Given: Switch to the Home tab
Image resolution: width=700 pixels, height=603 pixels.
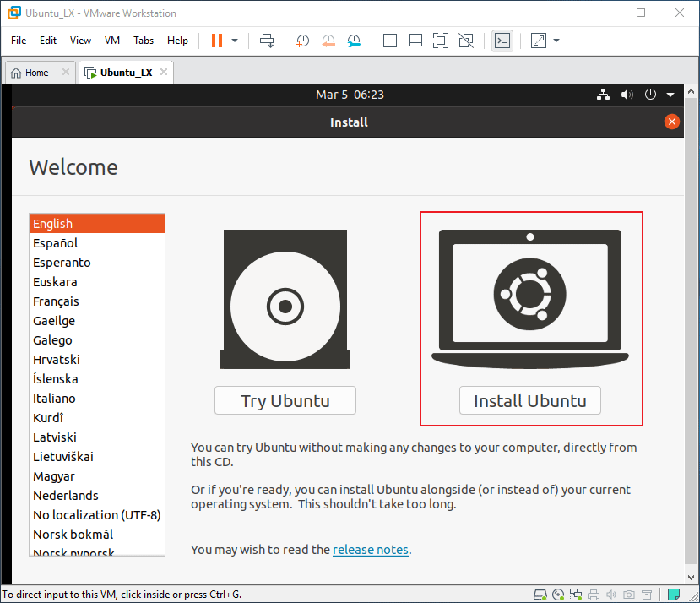Looking at the screenshot, I should [x=37, y=73].
